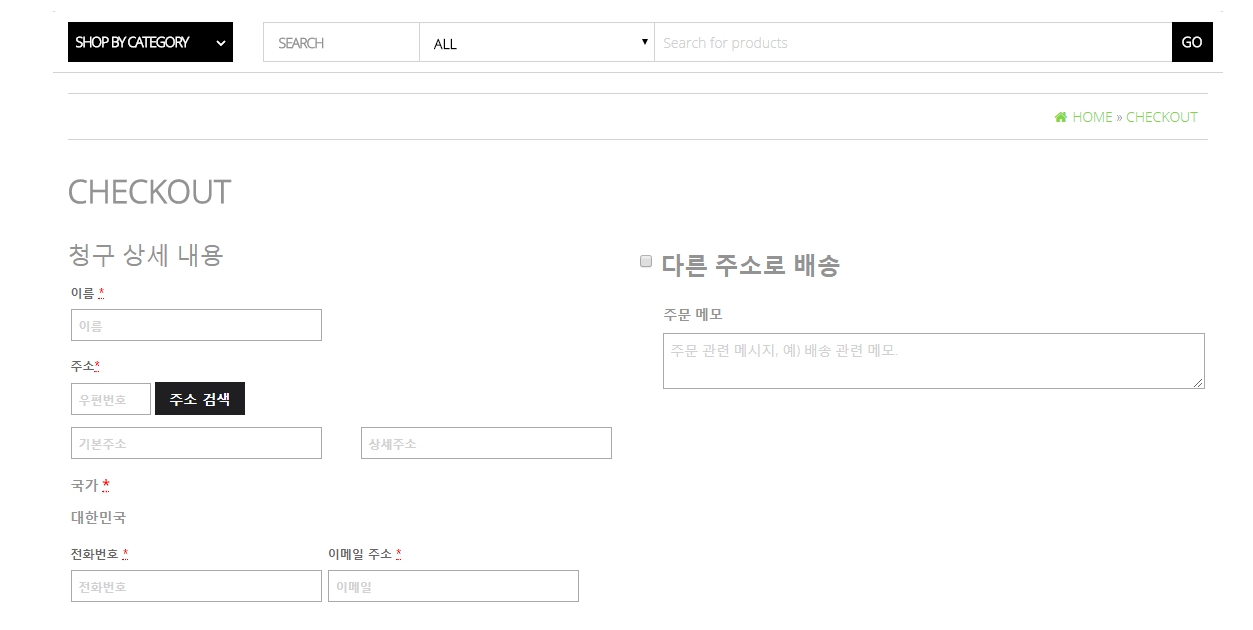Click the 이름 name input field
1253x630 pixels.
pos(197,325)
